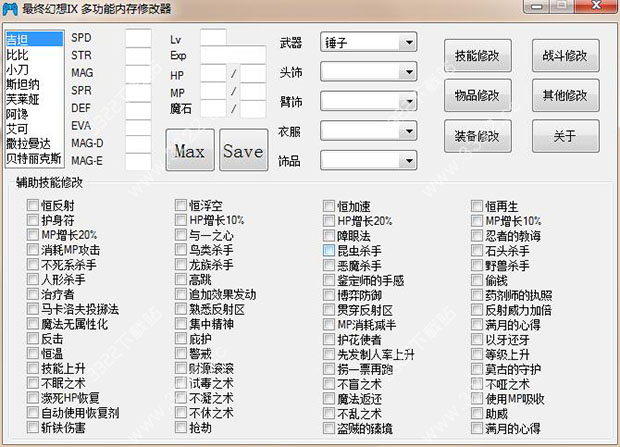
Task: Minimize the memory editor window
Action: [x=536, y=6]
